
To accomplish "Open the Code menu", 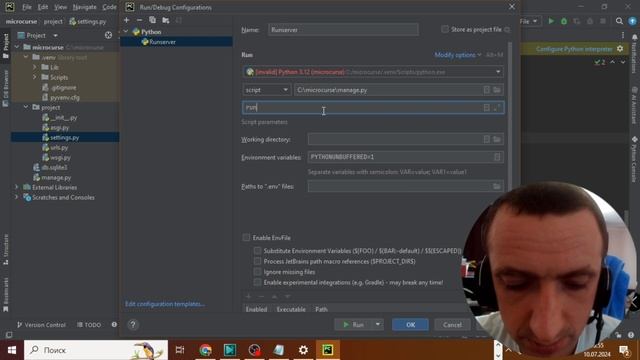I will coord(109,7).
